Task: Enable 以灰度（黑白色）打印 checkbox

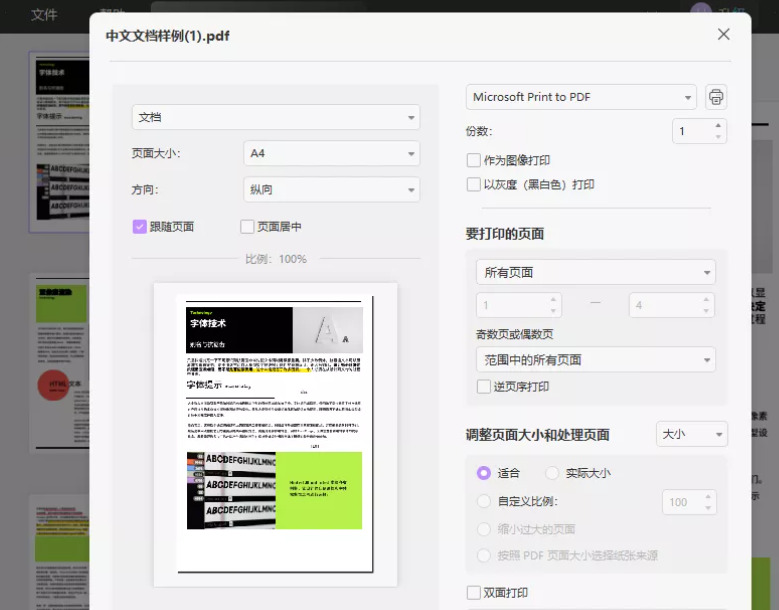Action: 474,184
